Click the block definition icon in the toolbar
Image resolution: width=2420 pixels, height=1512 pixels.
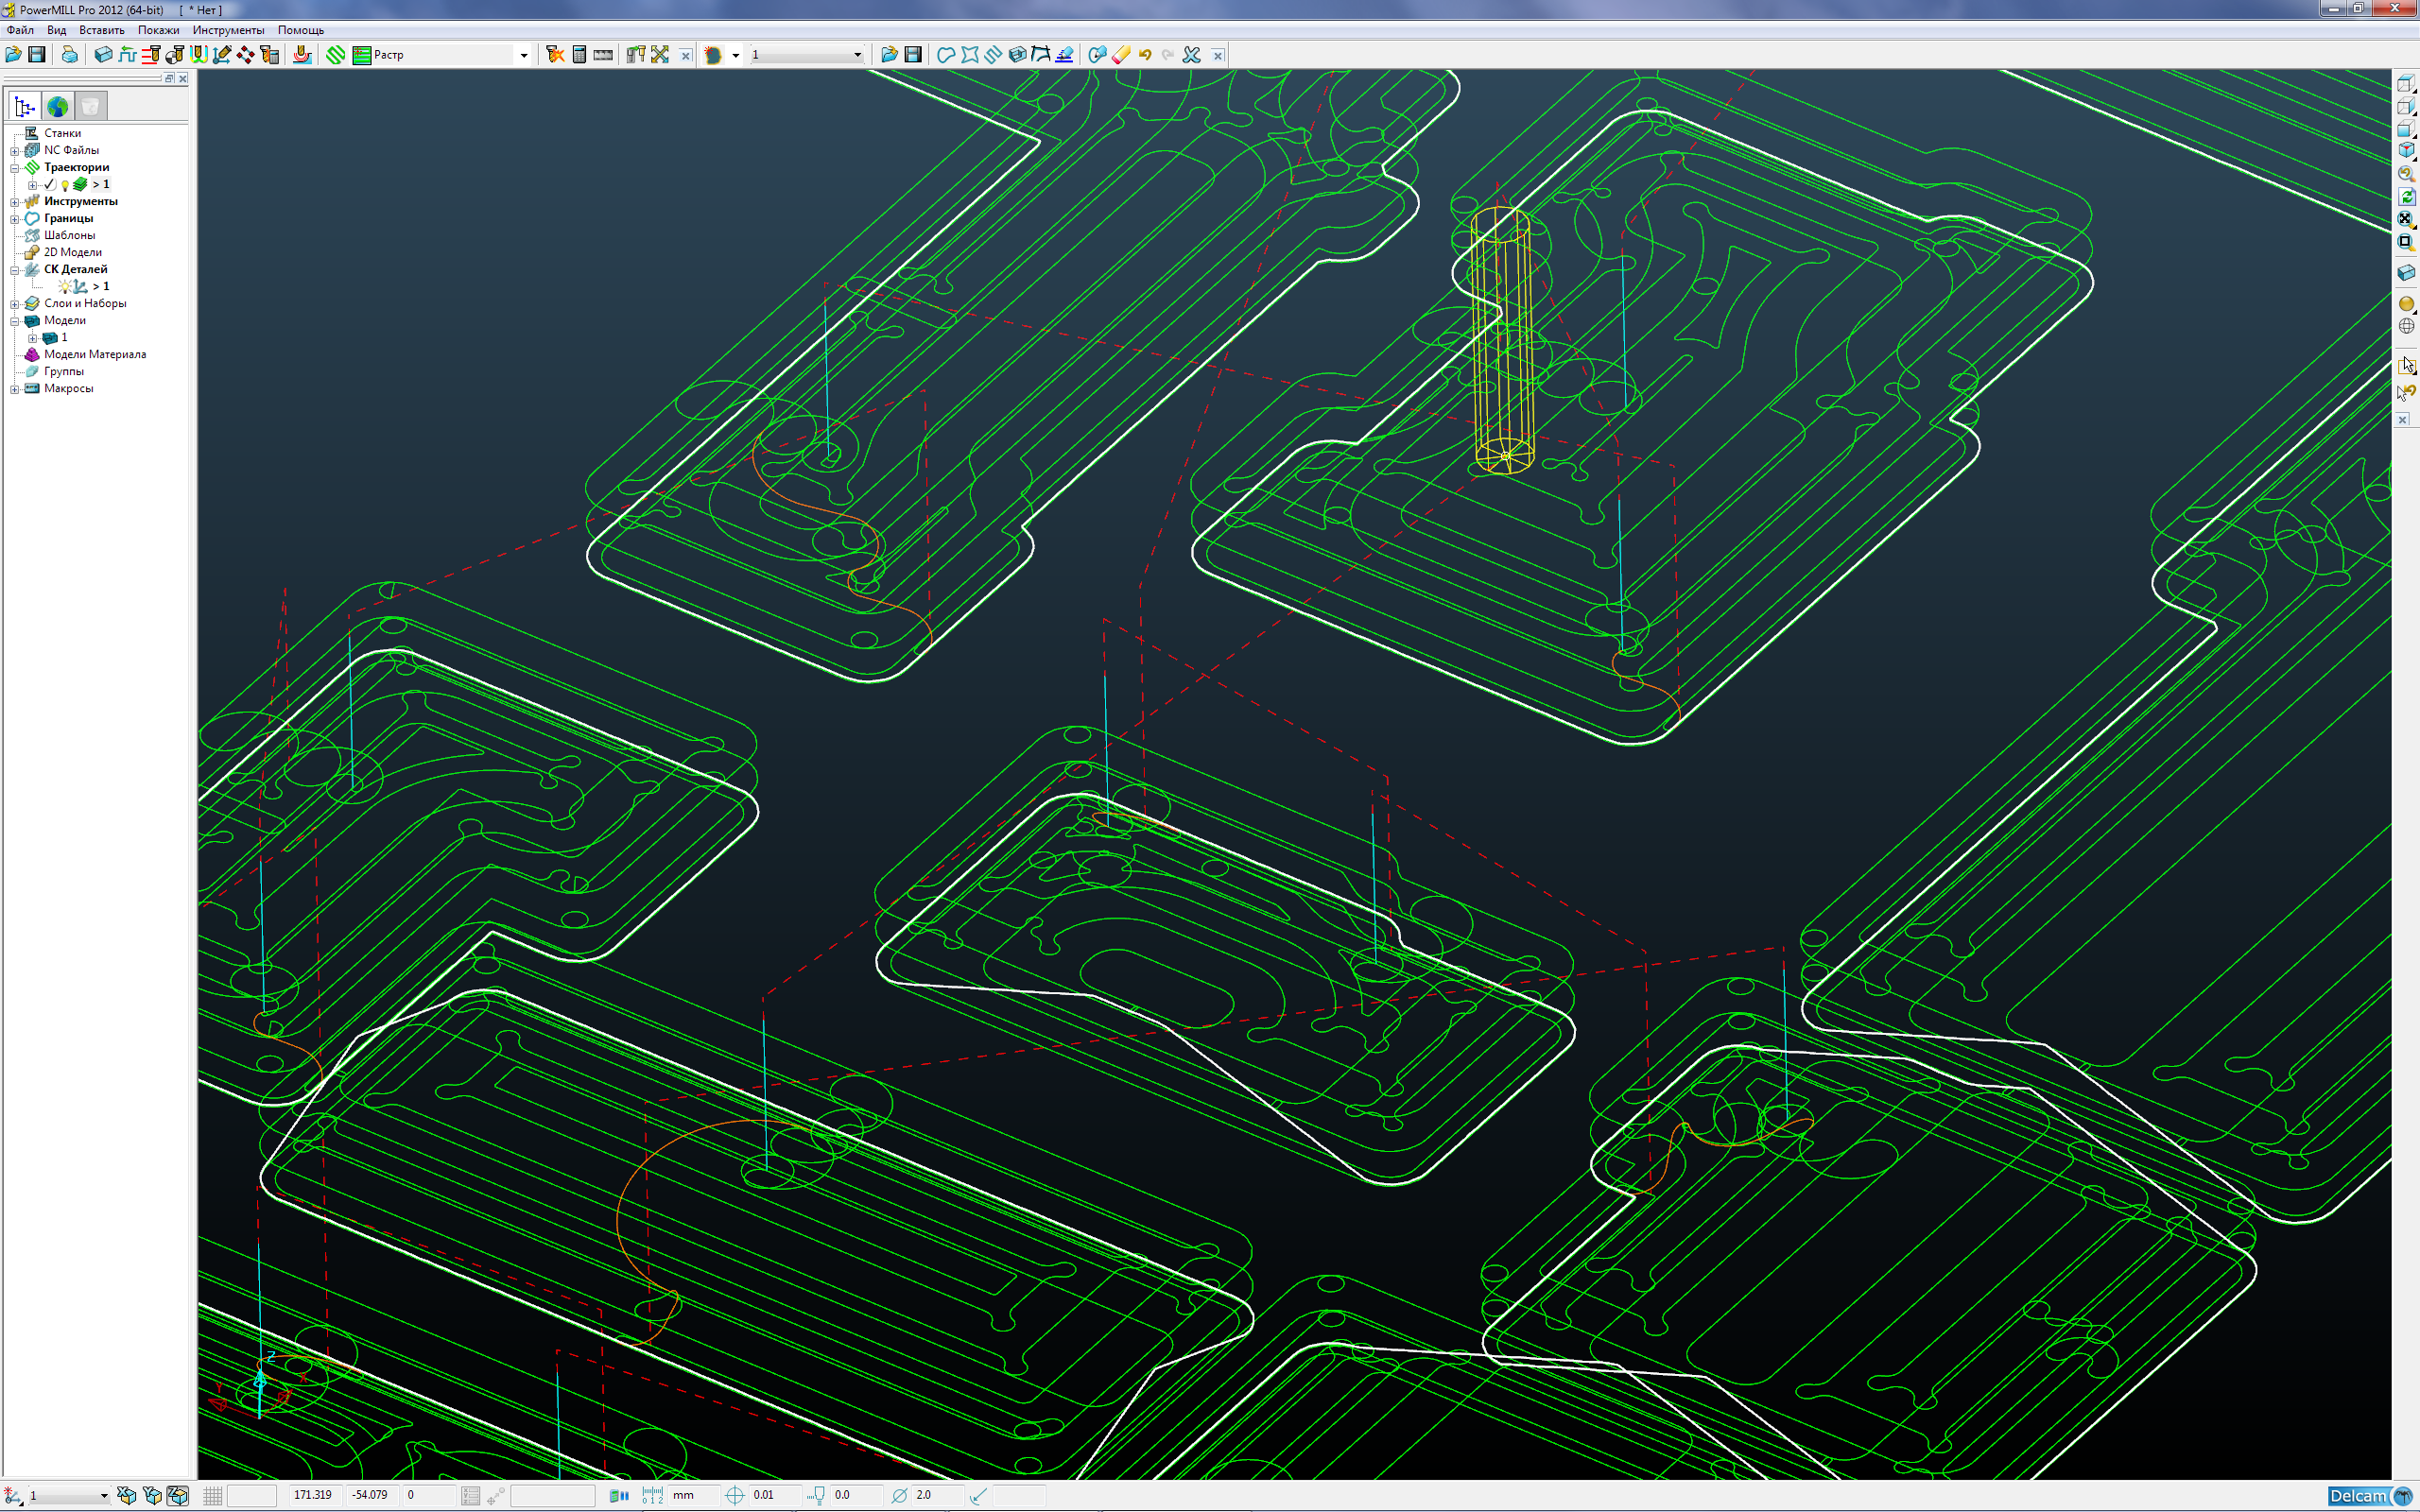click(x=103, y=55)
